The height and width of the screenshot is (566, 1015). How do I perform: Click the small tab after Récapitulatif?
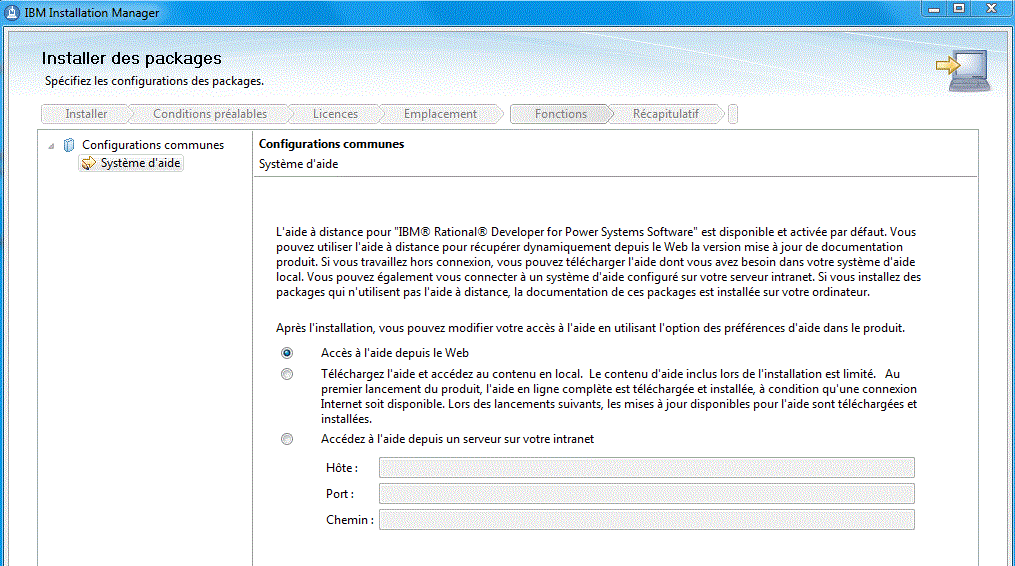[x=733, y=114]
